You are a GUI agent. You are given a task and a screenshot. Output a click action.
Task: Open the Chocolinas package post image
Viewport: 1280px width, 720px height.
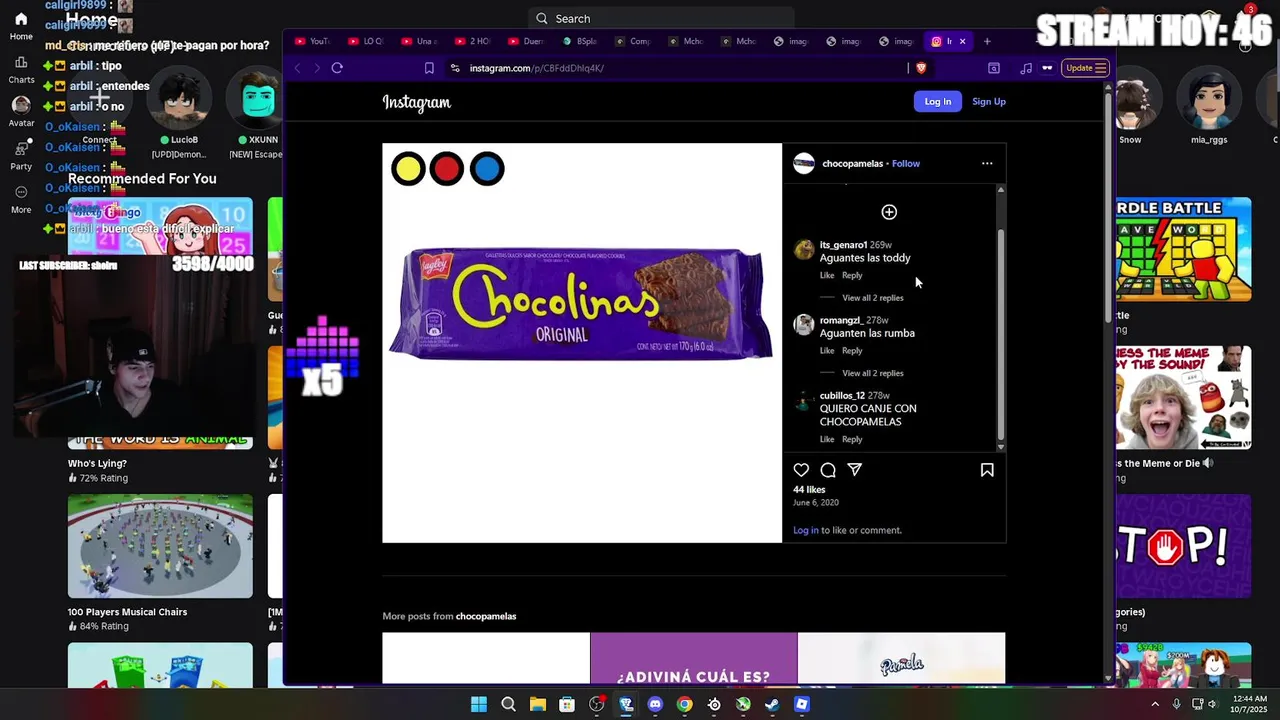tap(582, 343)
